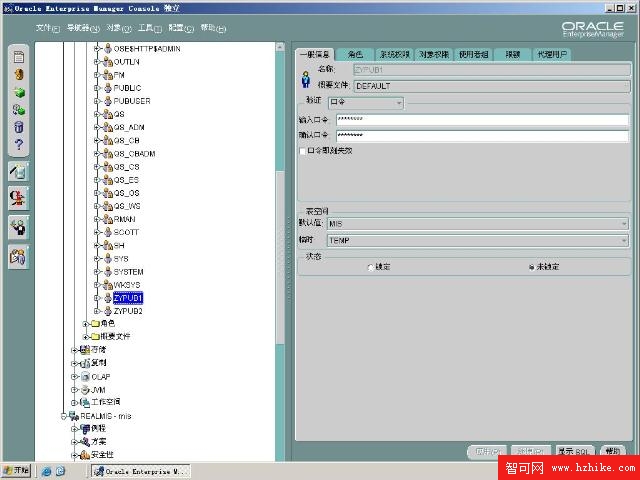Click the pencil edit tool icon in sidebar
The height and width of the screenshot is (480, 640).
click(18, 171)
